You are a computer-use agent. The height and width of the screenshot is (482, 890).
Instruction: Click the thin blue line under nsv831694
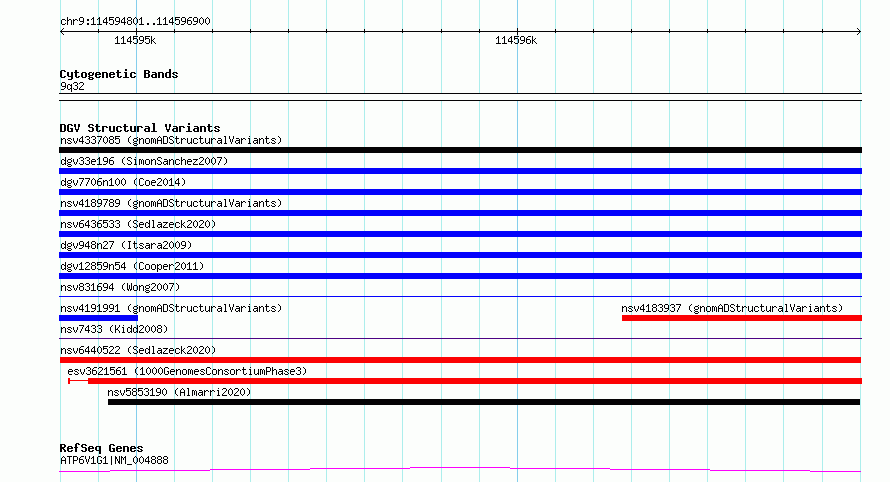460,296
